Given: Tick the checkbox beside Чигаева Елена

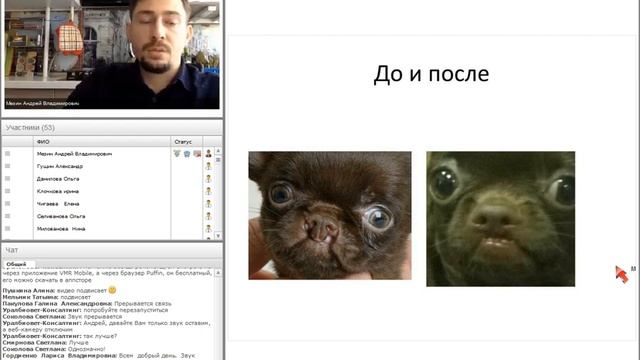Looking at the screenshot, I should (7, 203).
